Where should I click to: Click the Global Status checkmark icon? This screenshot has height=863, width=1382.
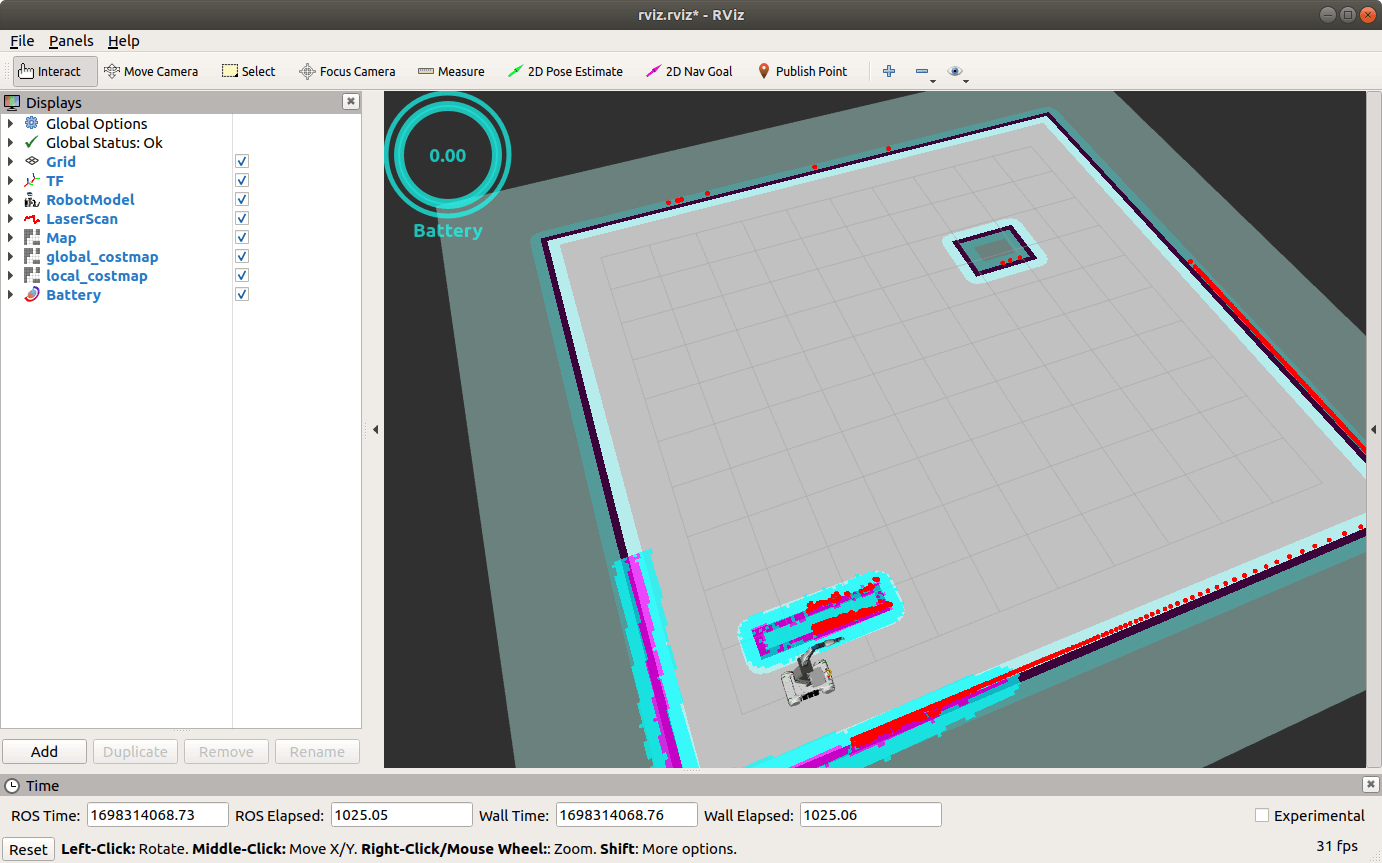[x=32, y=142]
